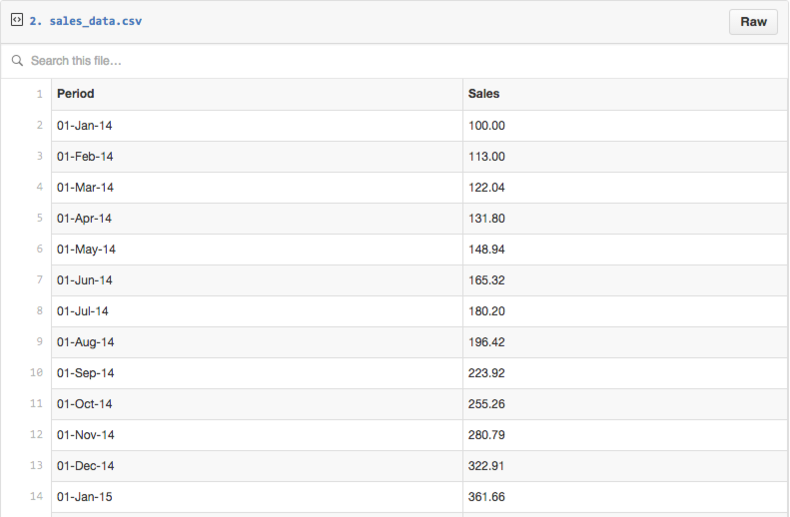Click the 01-Mar-14 period cell

pos(85,188)
